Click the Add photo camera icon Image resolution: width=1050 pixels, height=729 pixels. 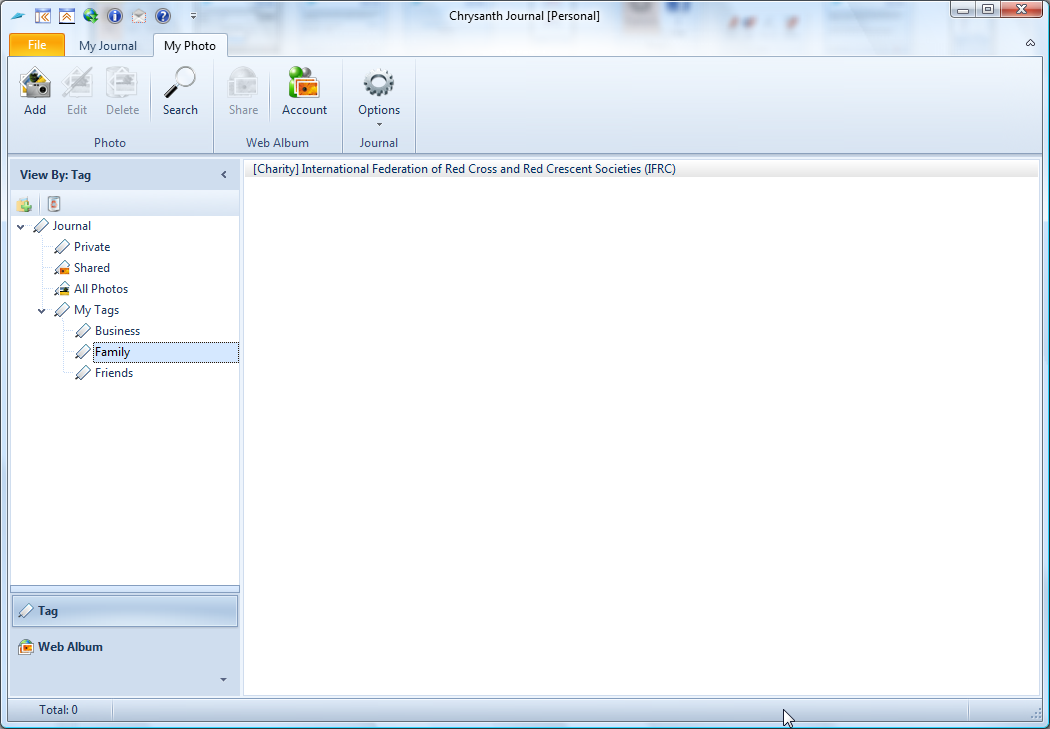35,91
